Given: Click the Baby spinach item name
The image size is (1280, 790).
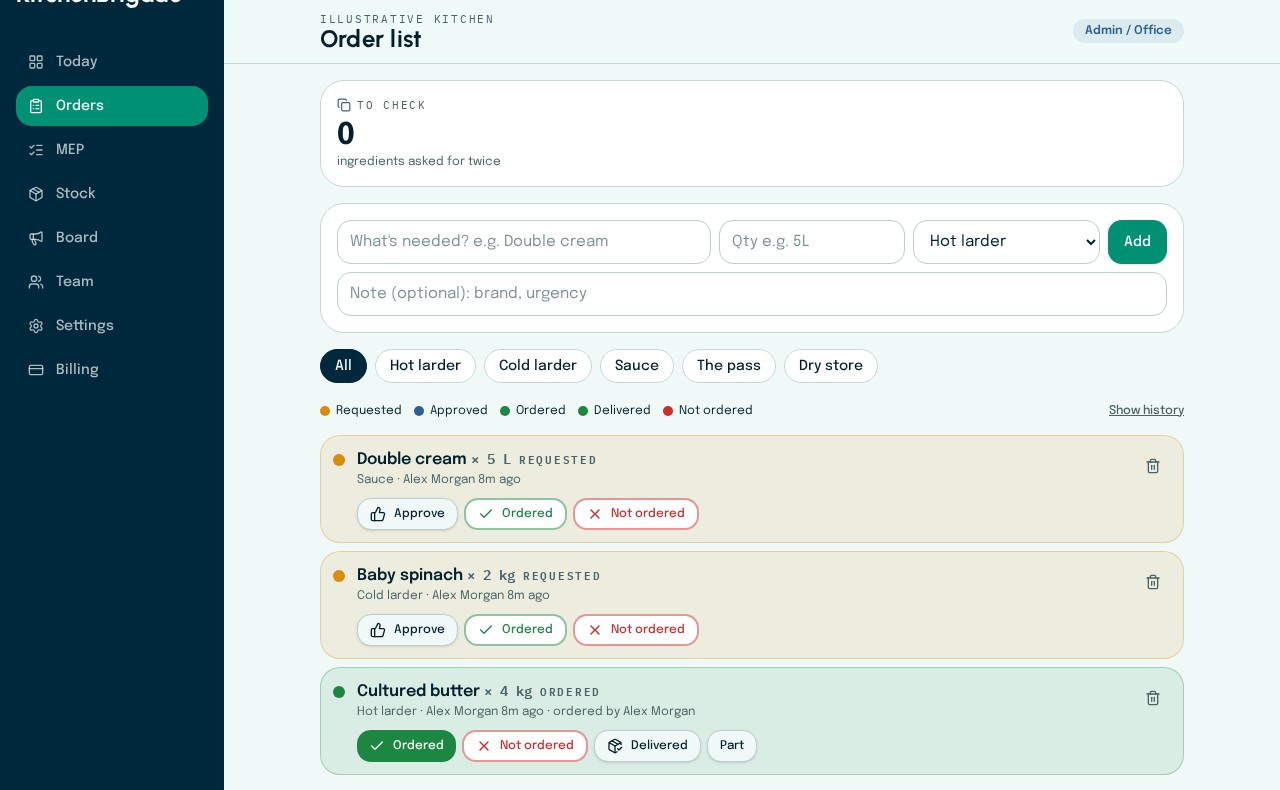Looking at the screenshot, I should (410, 575).
